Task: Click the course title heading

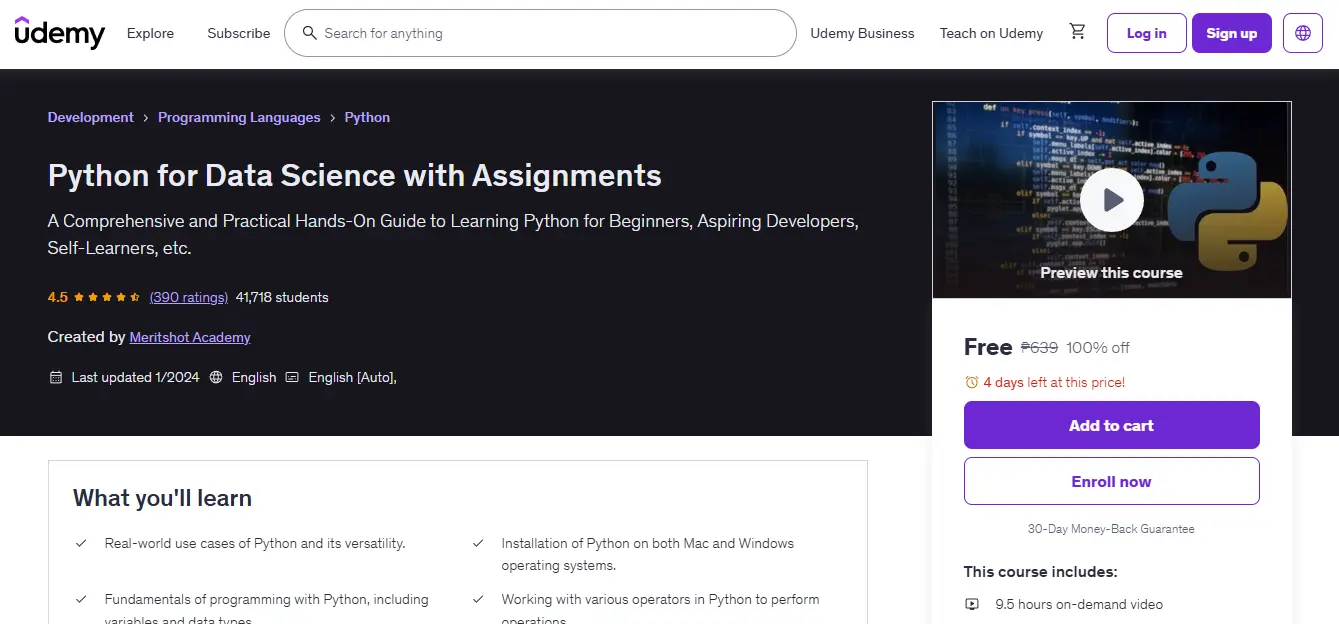Action: tap(355, 175)
